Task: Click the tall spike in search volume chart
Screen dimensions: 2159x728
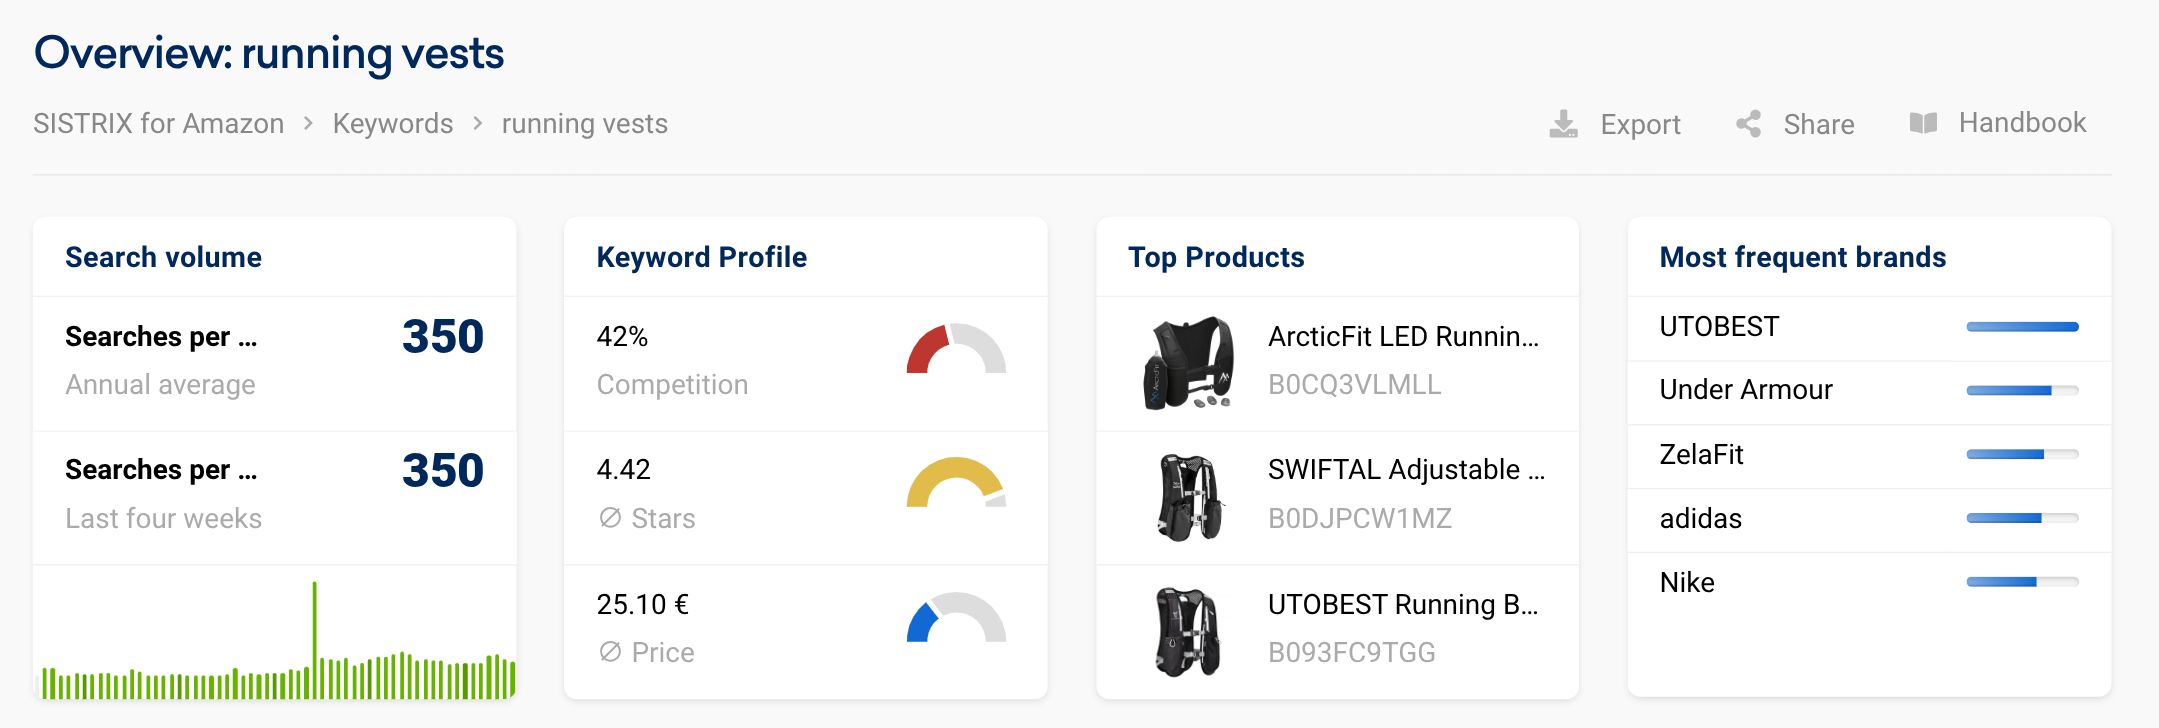Action: coord(314,639)
